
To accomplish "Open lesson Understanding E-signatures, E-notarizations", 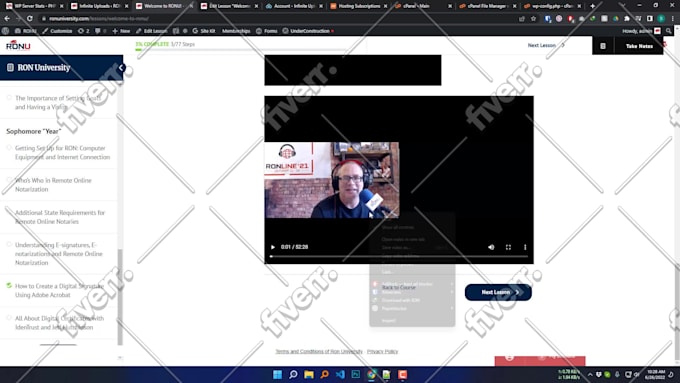I will coord(59,254).
